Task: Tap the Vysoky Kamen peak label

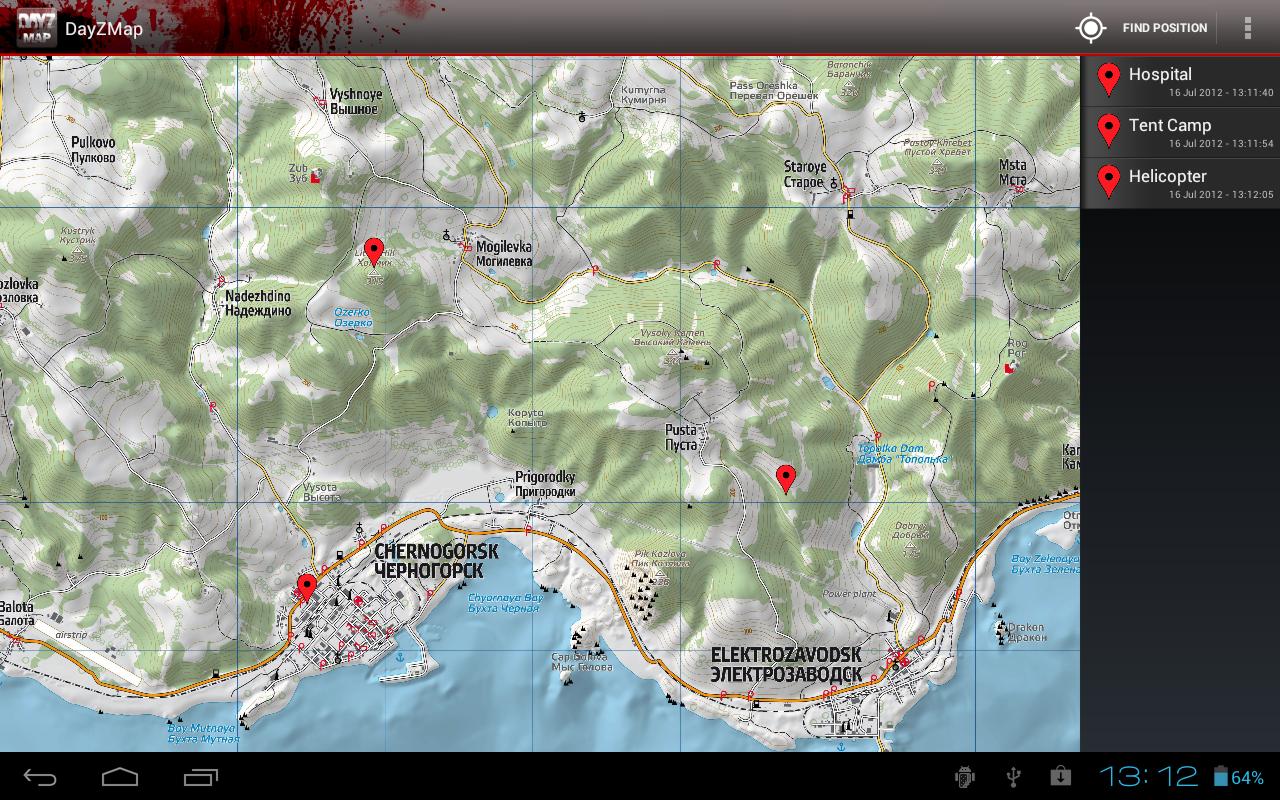Action: click(x=670, y=338)
